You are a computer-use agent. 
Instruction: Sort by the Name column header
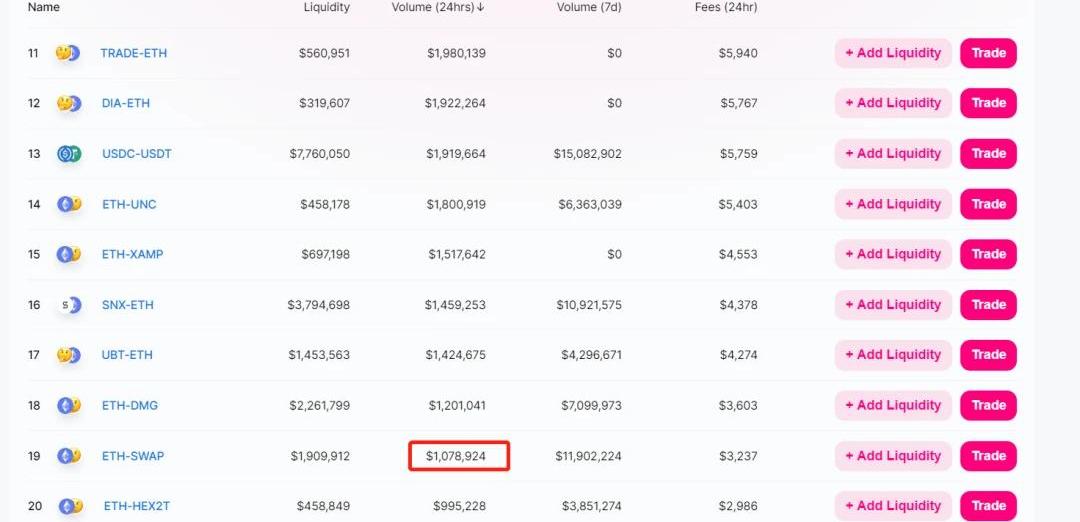(44, 7)
